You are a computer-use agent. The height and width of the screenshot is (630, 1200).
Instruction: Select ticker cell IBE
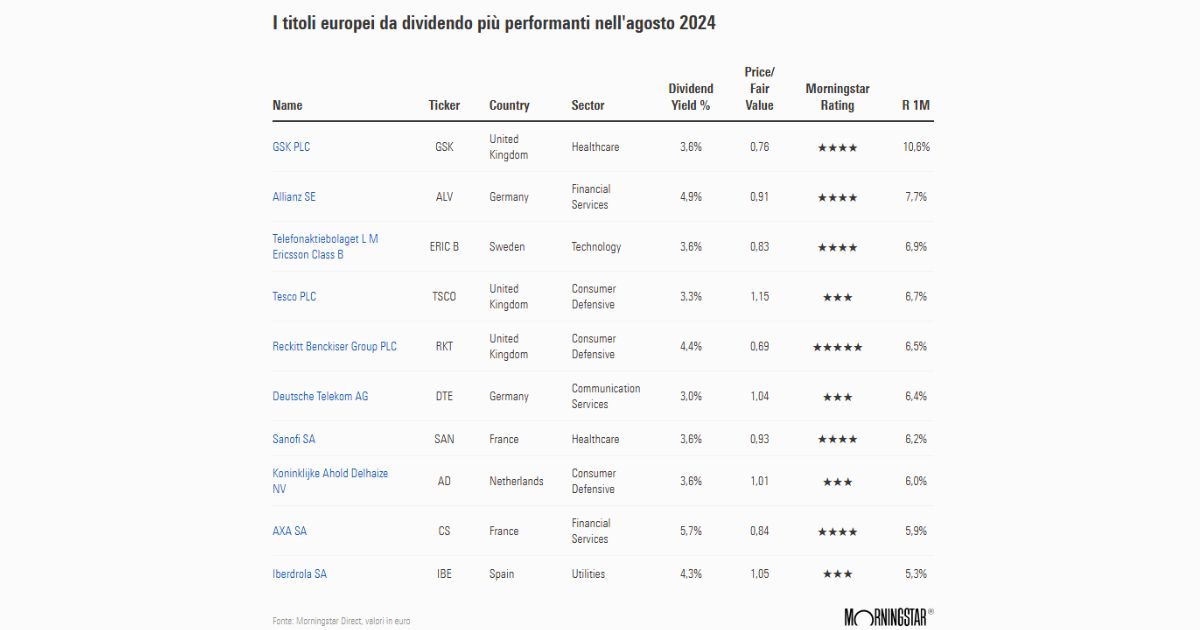444,574
